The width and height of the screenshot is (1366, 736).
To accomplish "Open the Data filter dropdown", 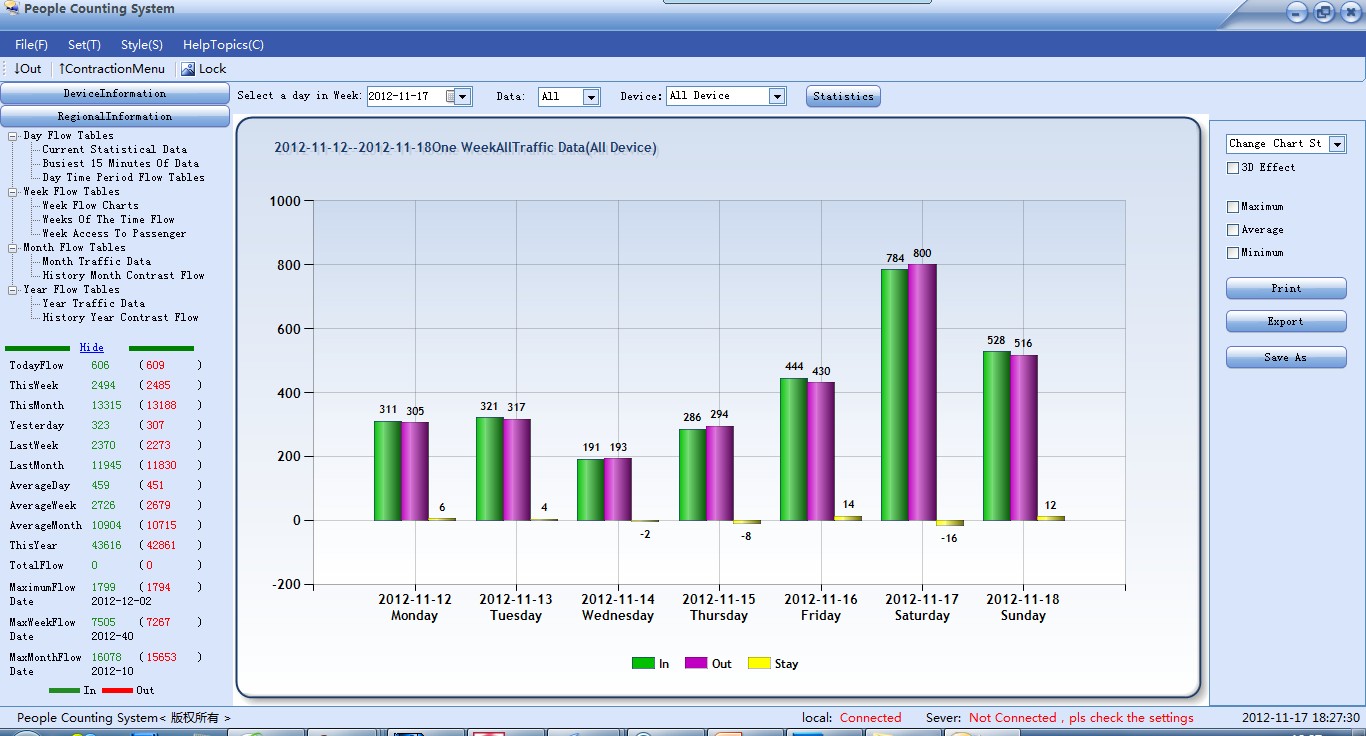I will point(591,97).
